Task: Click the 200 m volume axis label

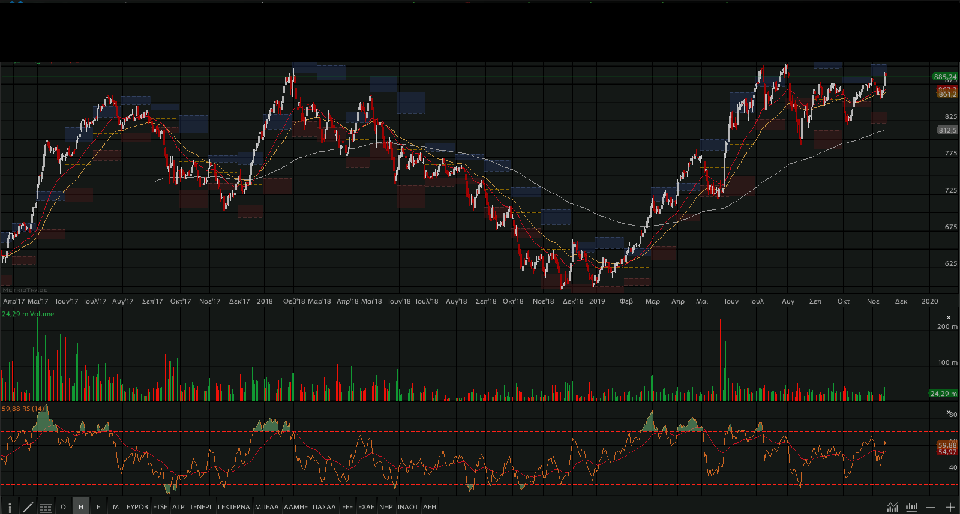Action: [945, 327]
